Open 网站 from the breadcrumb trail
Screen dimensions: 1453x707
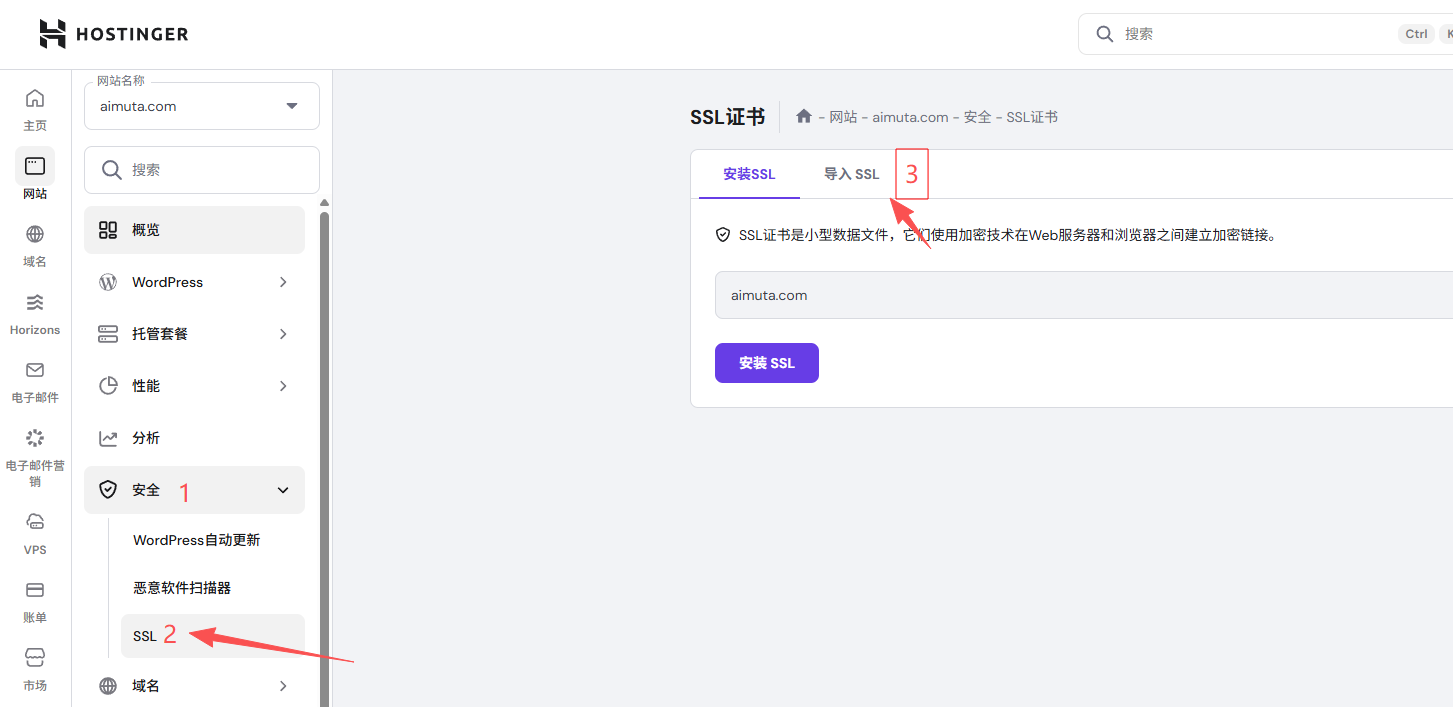[842, 116]
